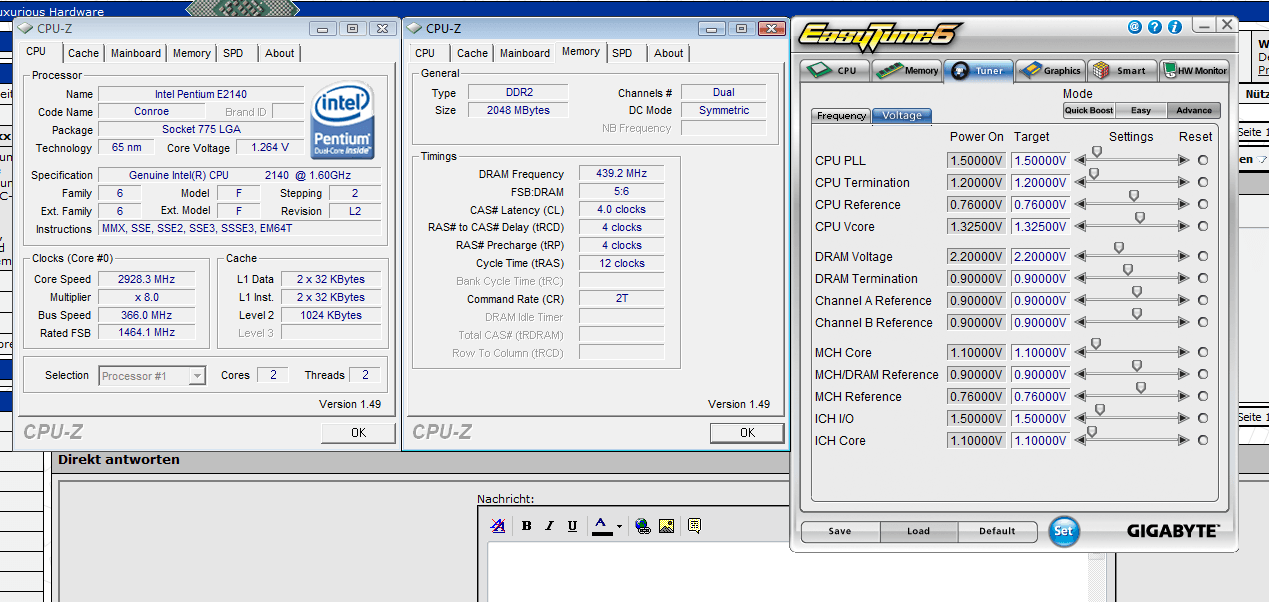
Task: Click the ICH Core slider handle
Action: pyautogui.click(x=1092, y=432)
